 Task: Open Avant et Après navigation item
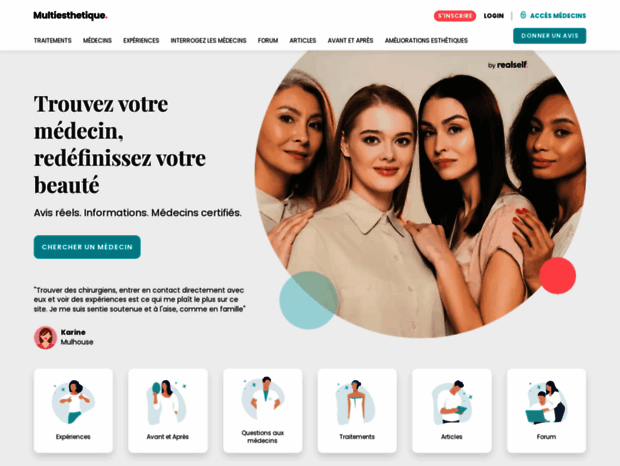[x=350, y=40]
